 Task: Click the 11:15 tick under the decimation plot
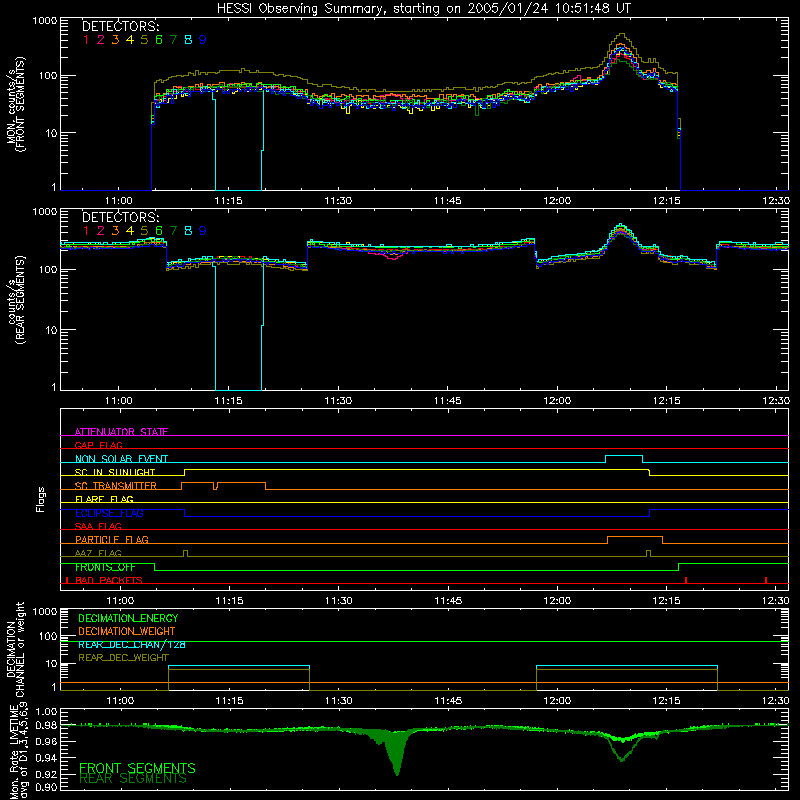coord(229,701)
